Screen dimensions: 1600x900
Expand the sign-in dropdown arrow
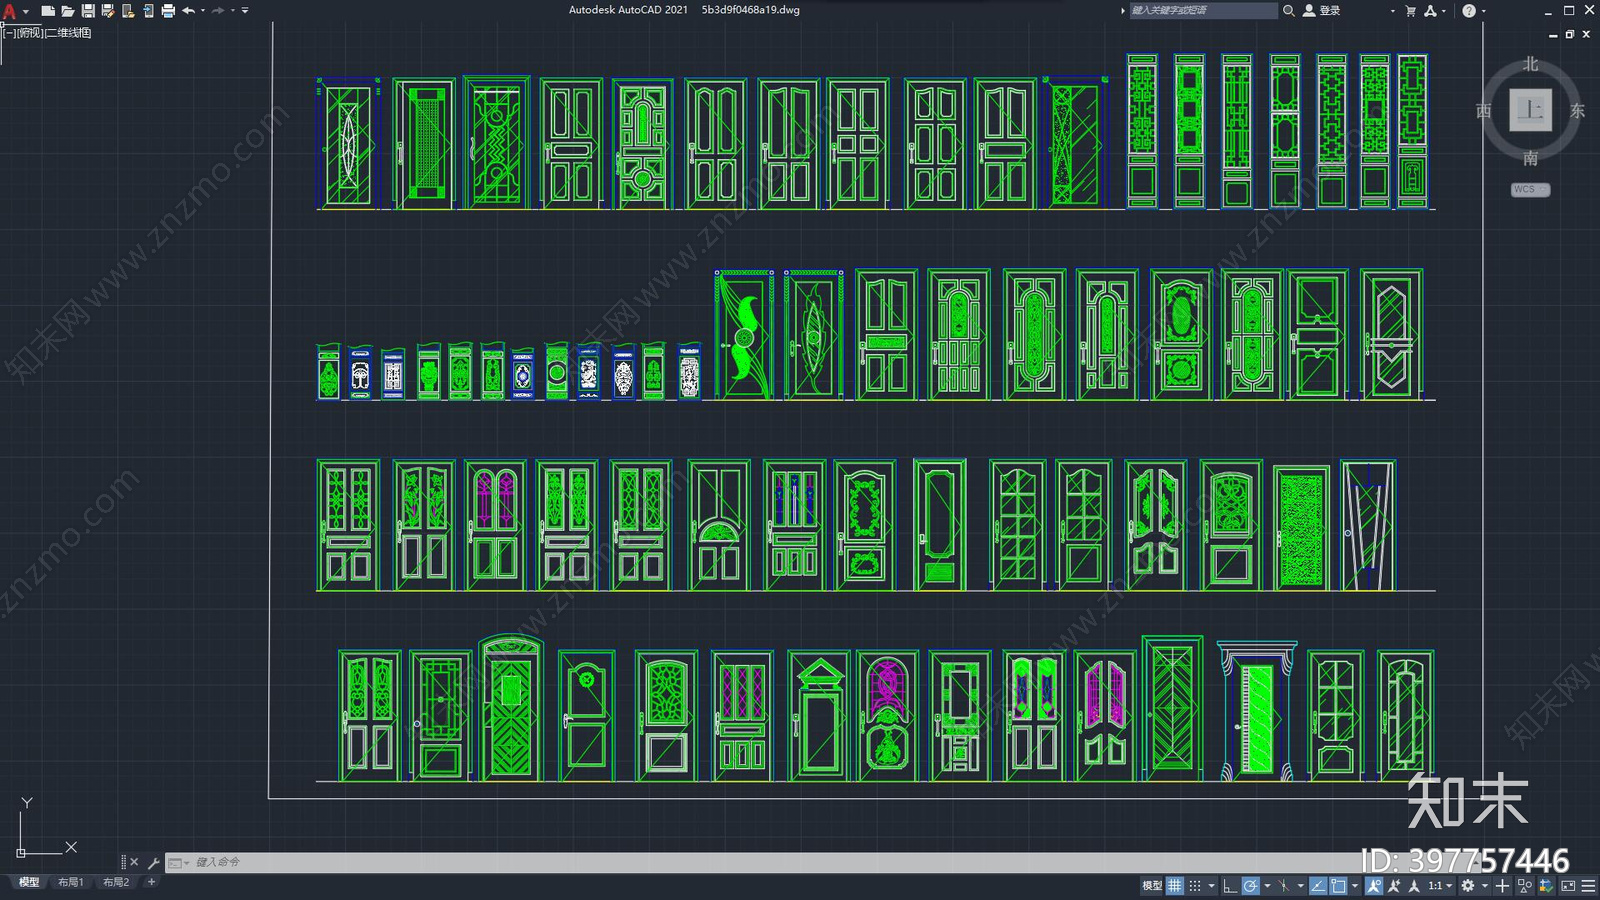1392,11
